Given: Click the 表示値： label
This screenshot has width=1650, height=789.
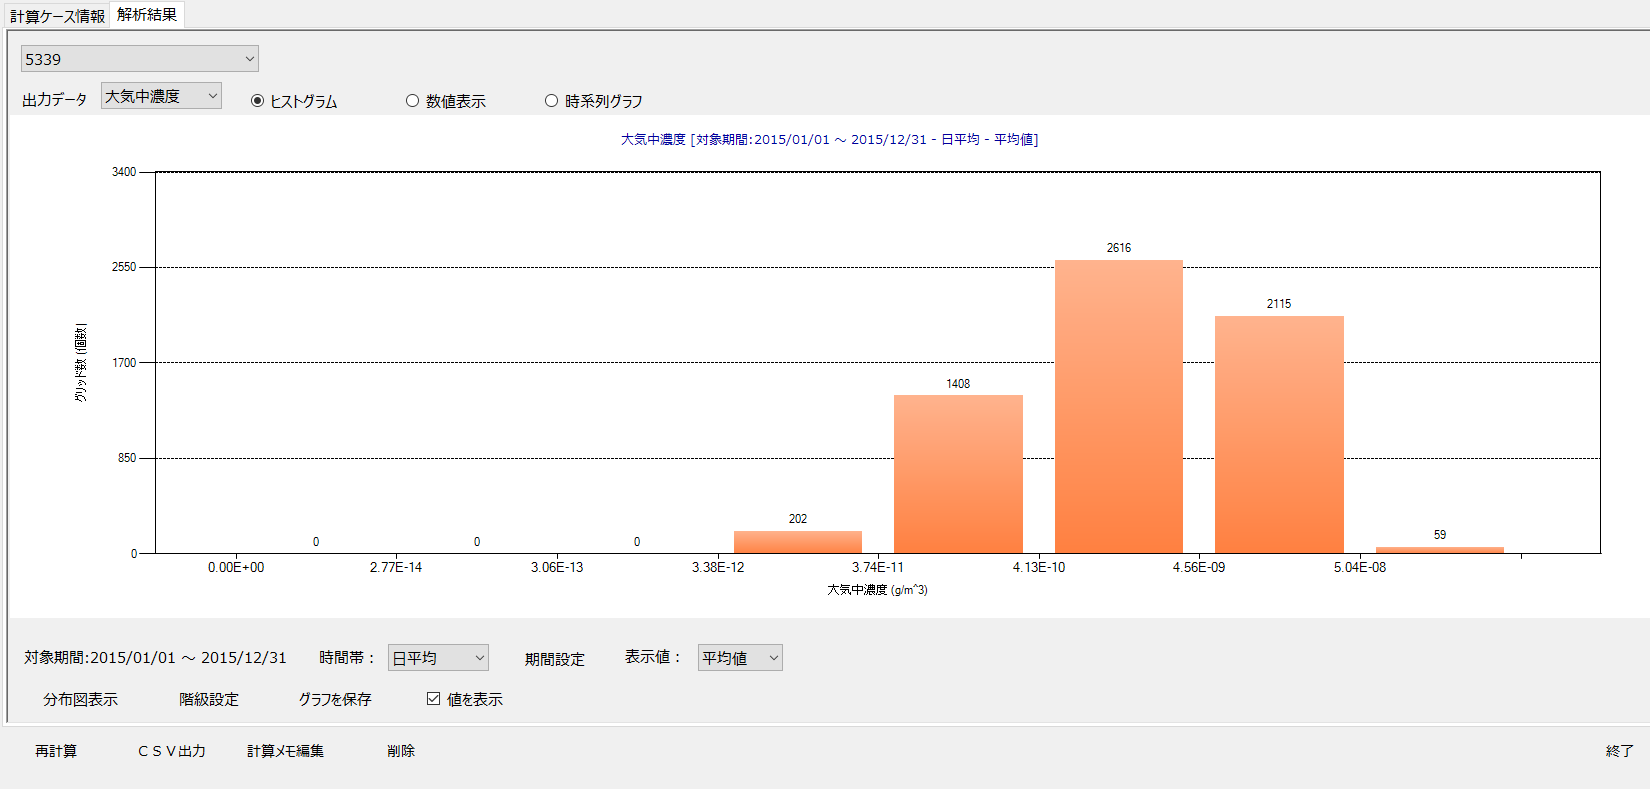Looking at the screenshot, I should (x=654, y=657).
